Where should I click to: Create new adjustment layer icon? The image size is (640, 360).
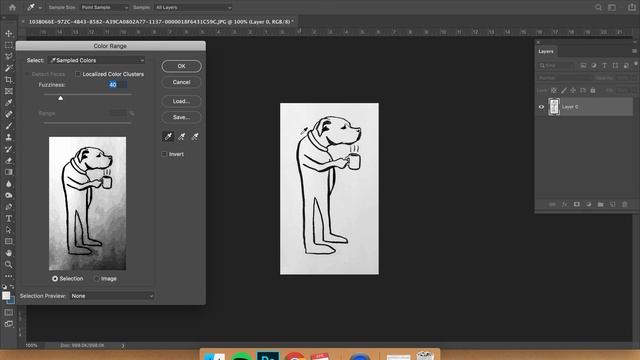[589, 204]
